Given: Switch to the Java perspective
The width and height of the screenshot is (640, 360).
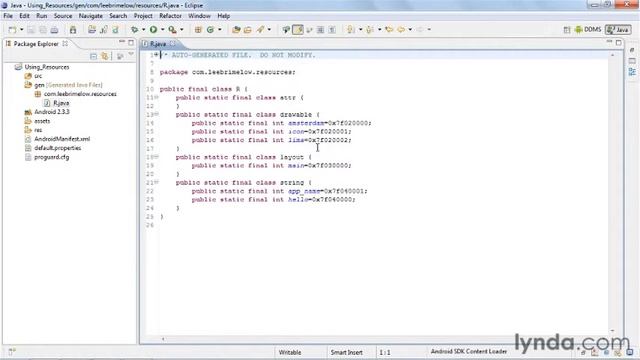Looking at the screenshot, I should (x=618, y=30).
